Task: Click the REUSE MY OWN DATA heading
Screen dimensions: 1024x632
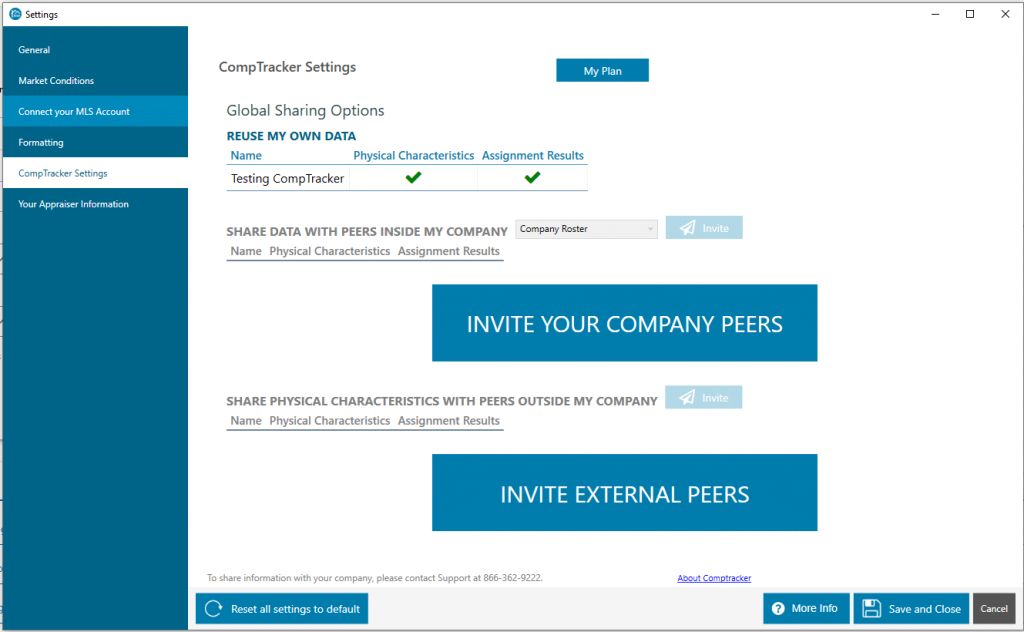Action: click(x=291, y=136)
